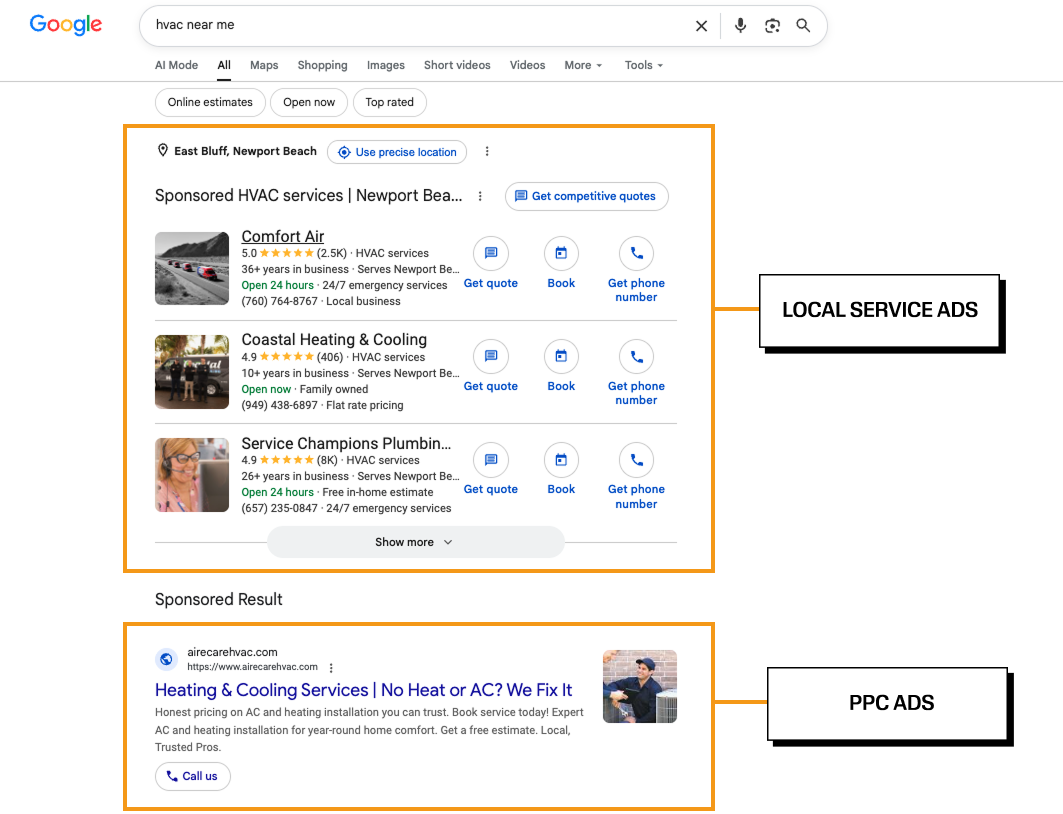The height and width of the screenshot is (814, 1063).
Task: Open the Shopping tab
Action: coord(322,65)
